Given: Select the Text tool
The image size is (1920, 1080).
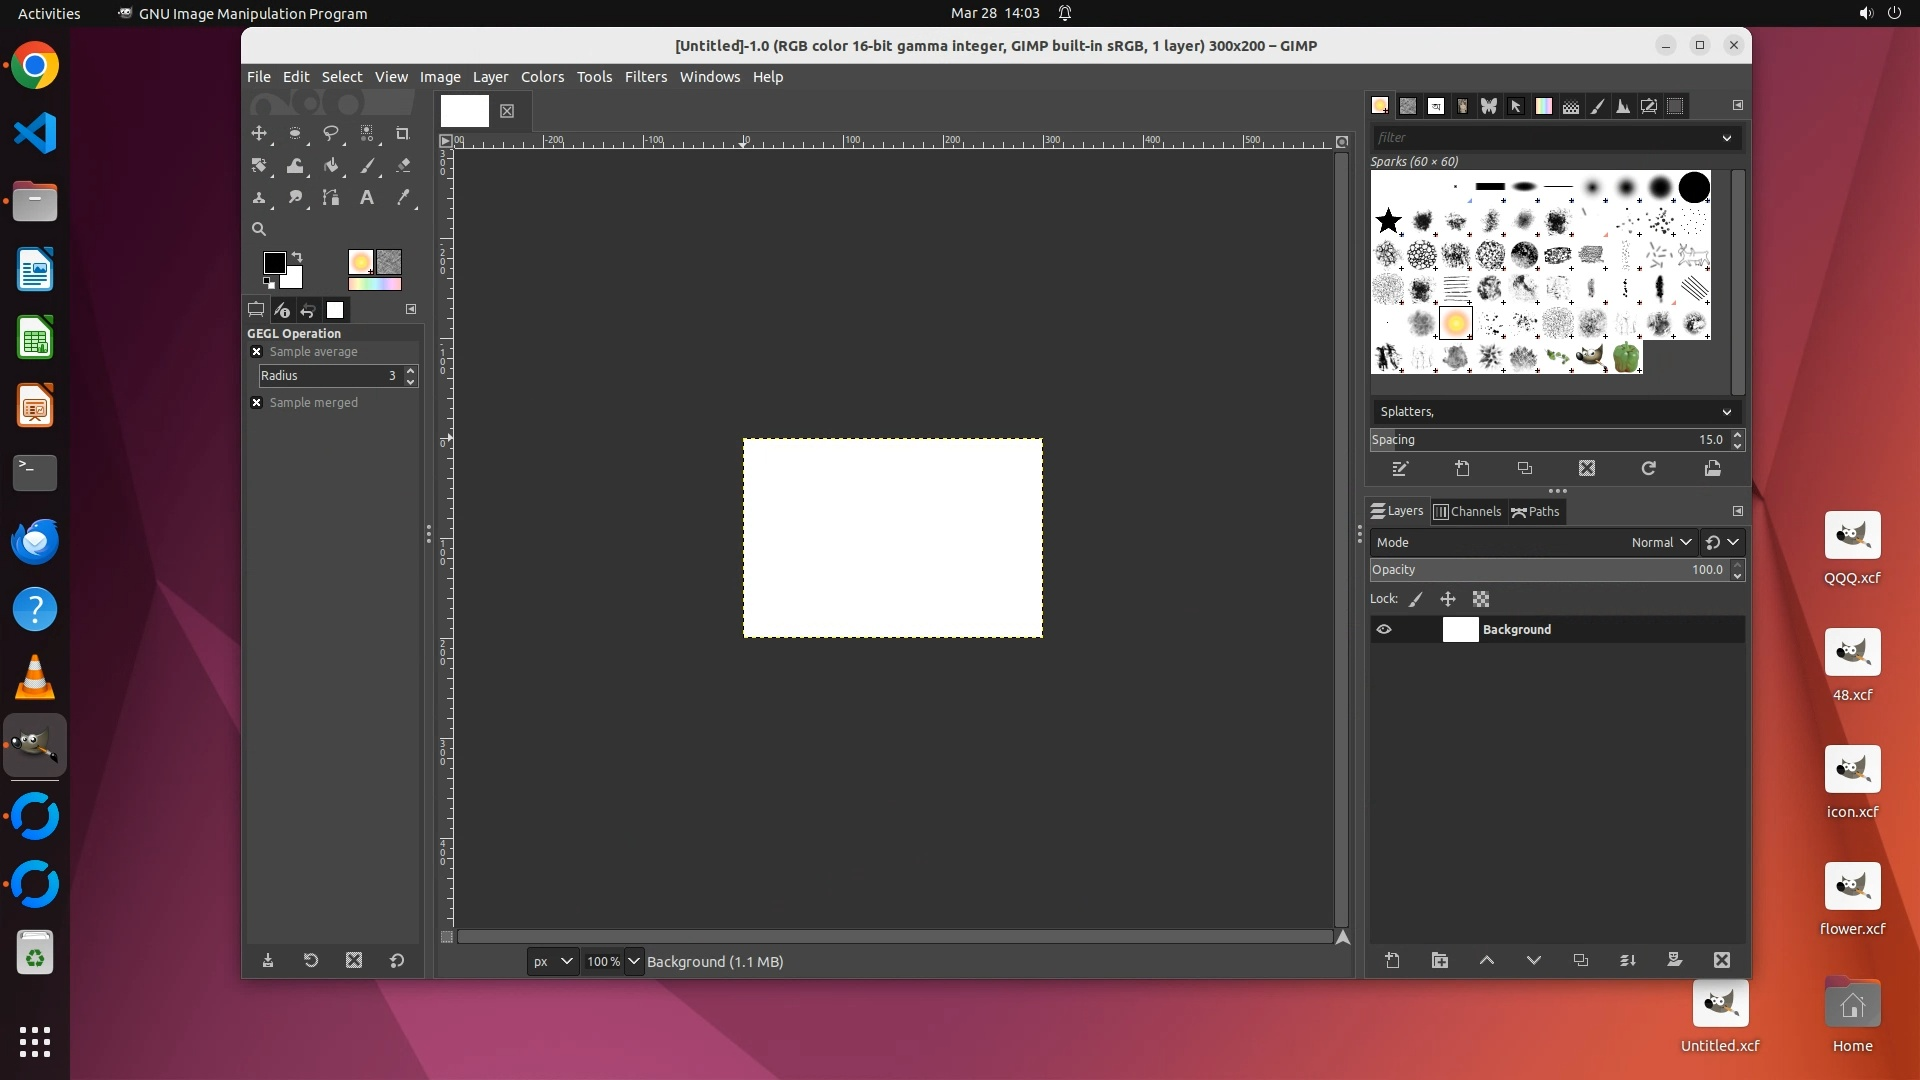Looking at the screenshot, I should coord(367,197).
